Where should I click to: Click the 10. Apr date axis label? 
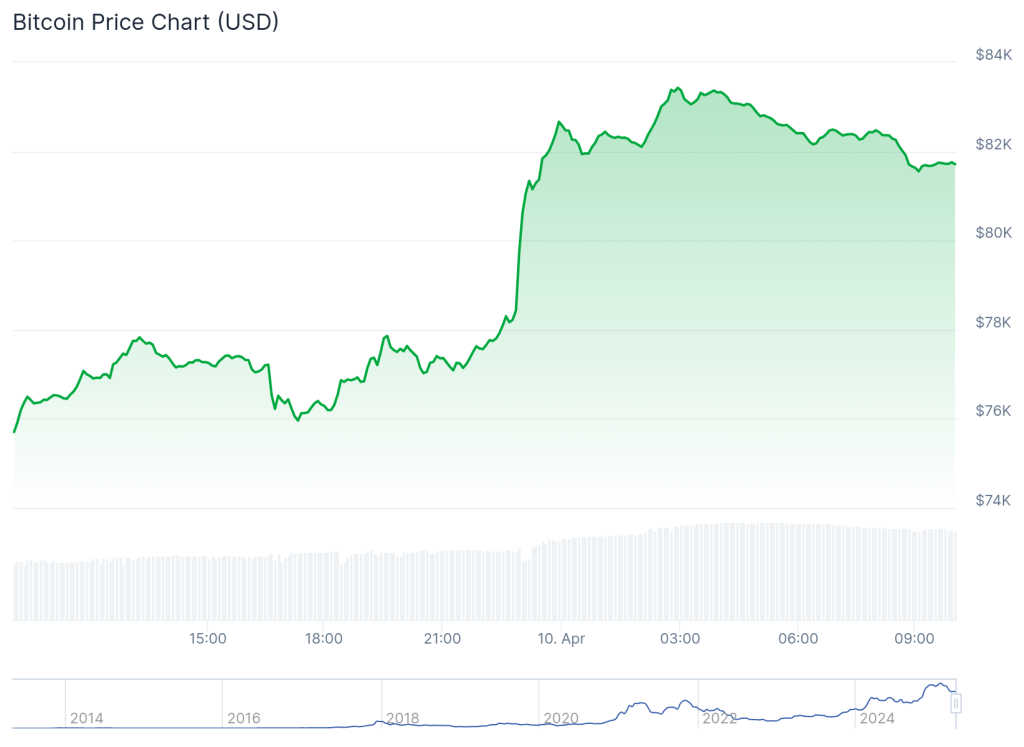(x=560, y=638)
